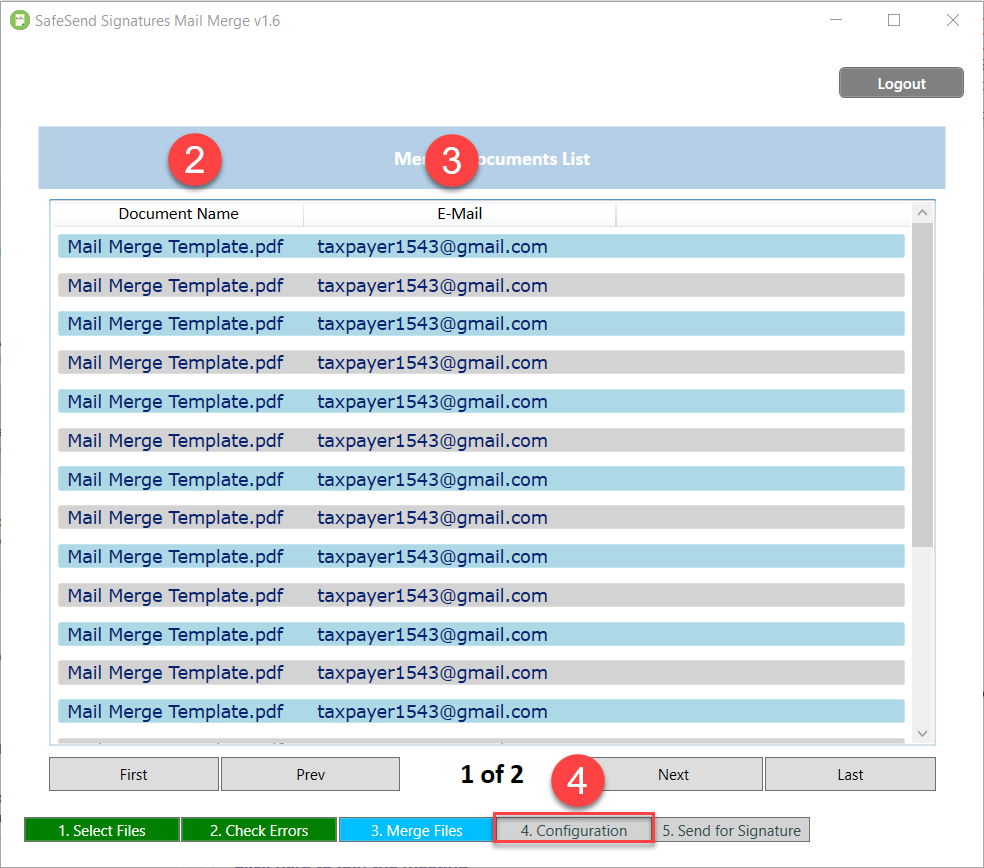
Task: Switch to 3. Merge Files step
Action: pos(416,830)
